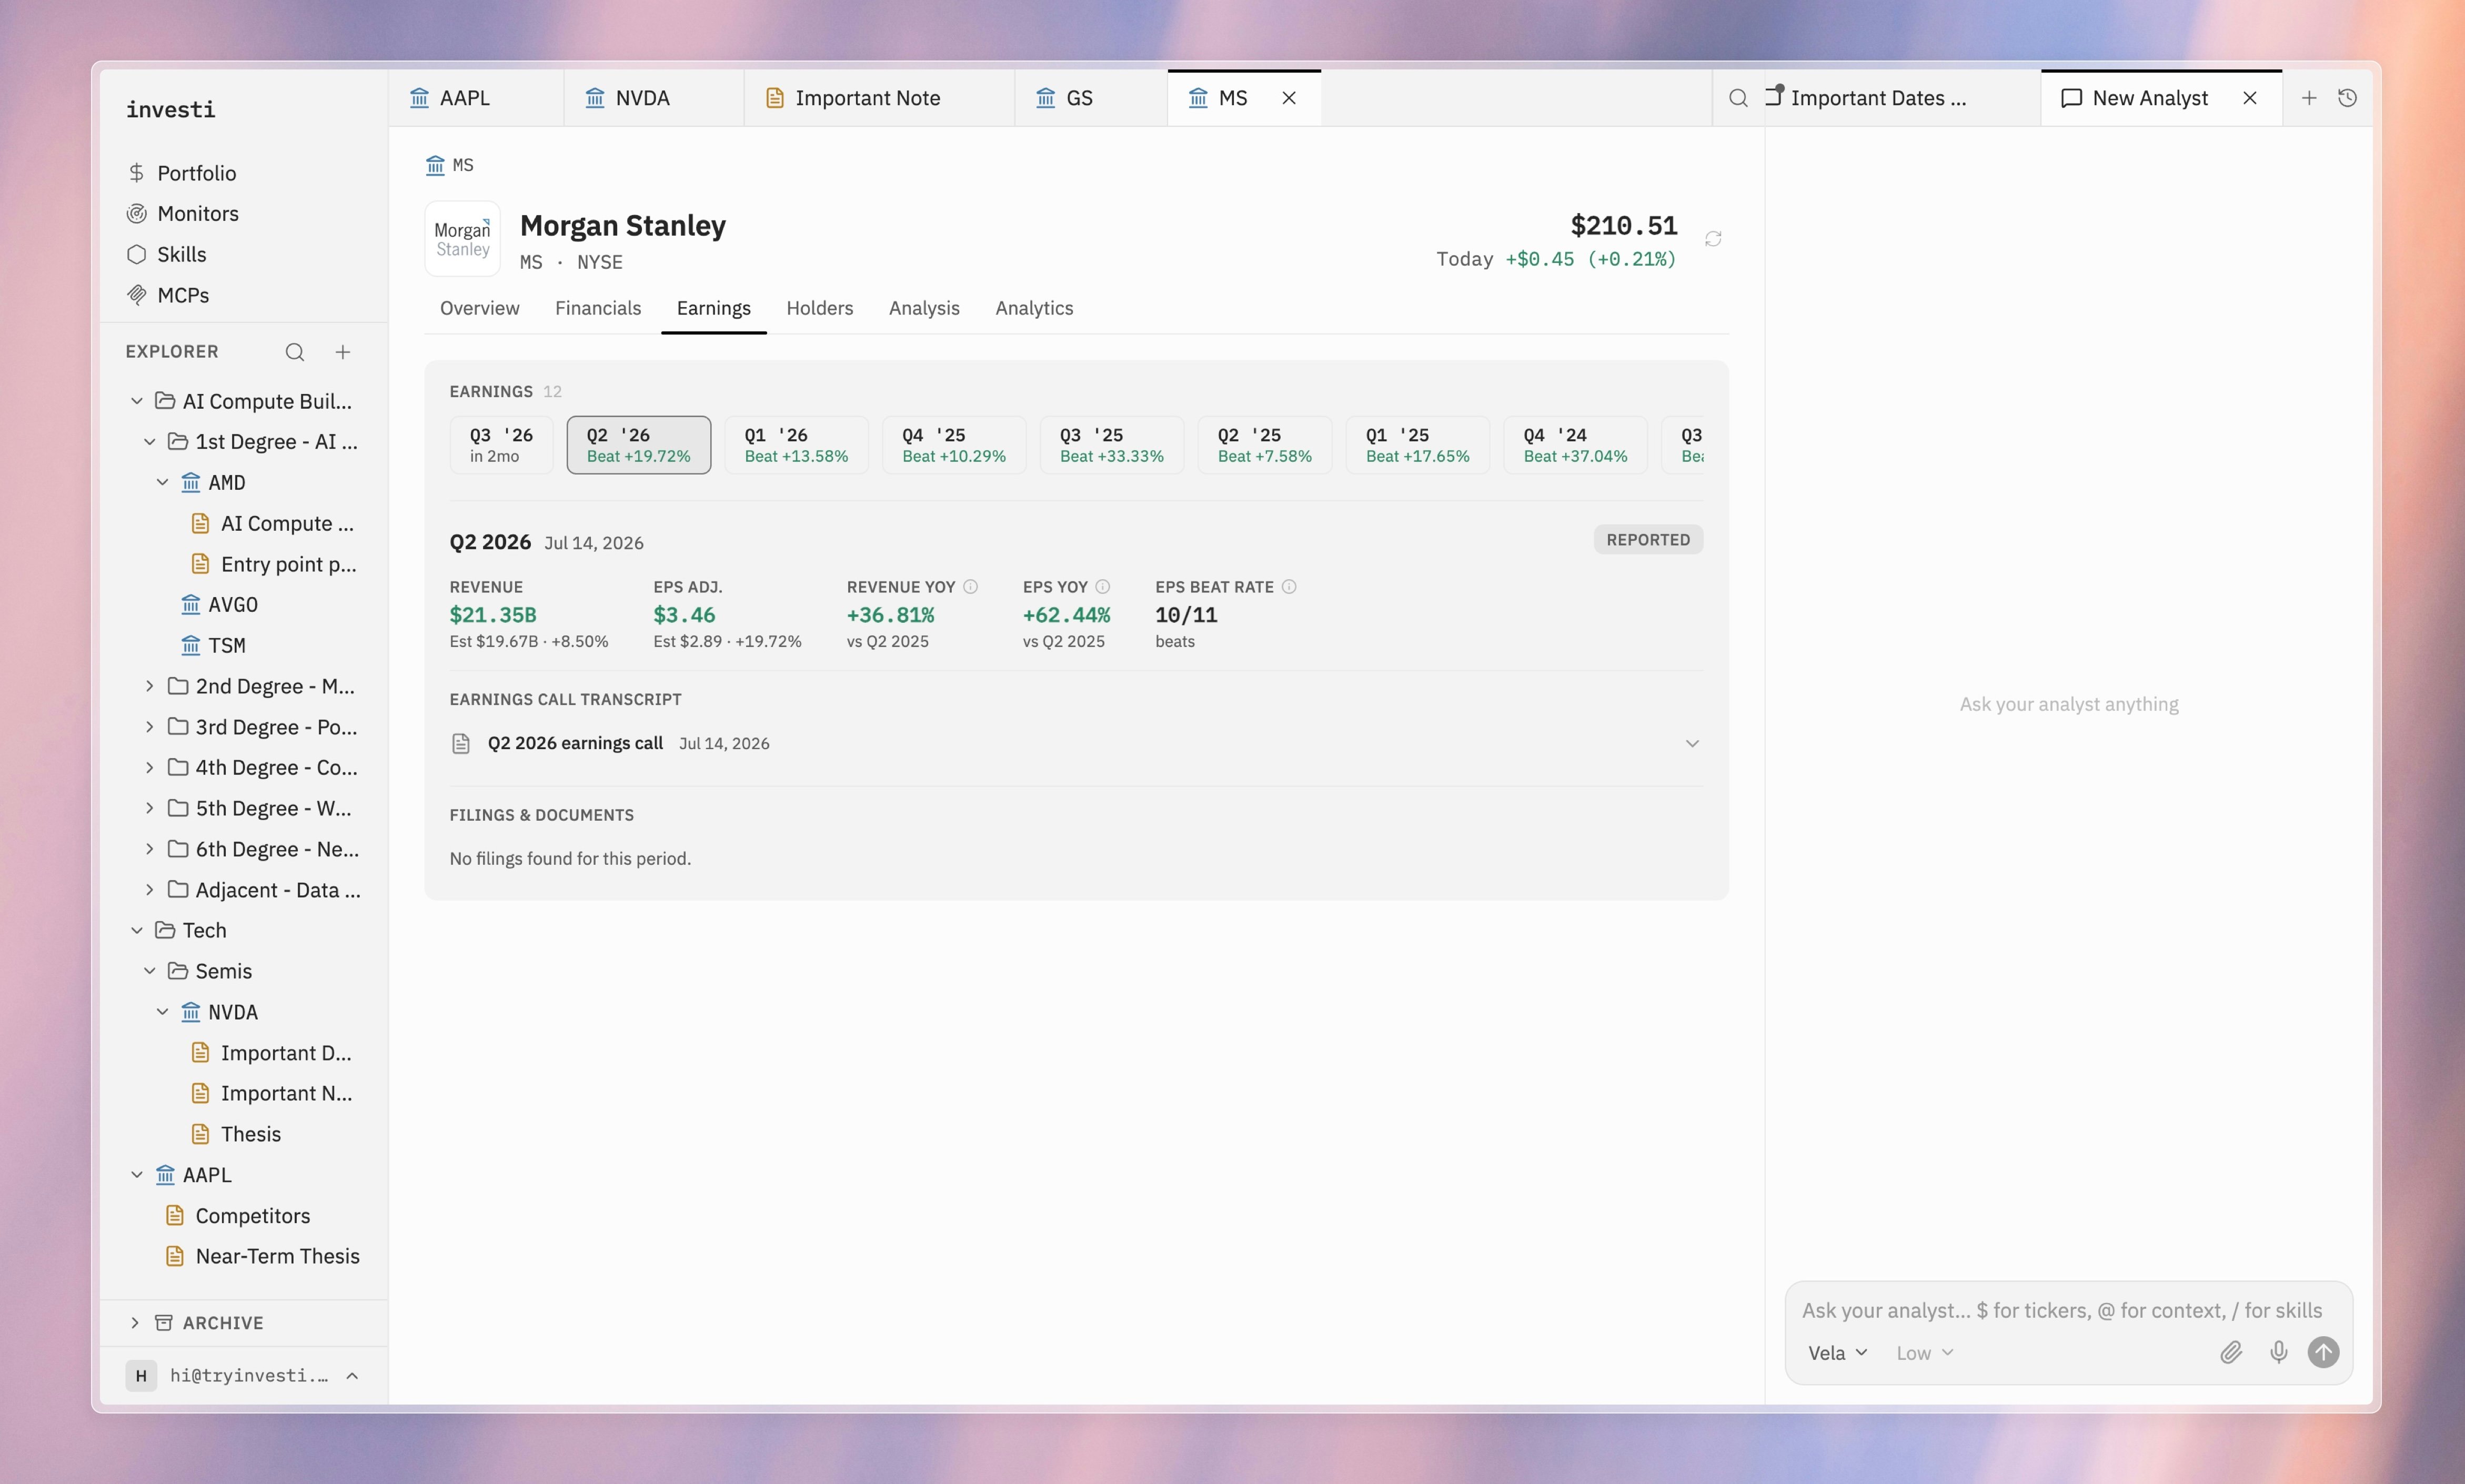Select the Analytics sub-tab
The width and height of the screenshot is (2465, 1484).
[1034, 308]
